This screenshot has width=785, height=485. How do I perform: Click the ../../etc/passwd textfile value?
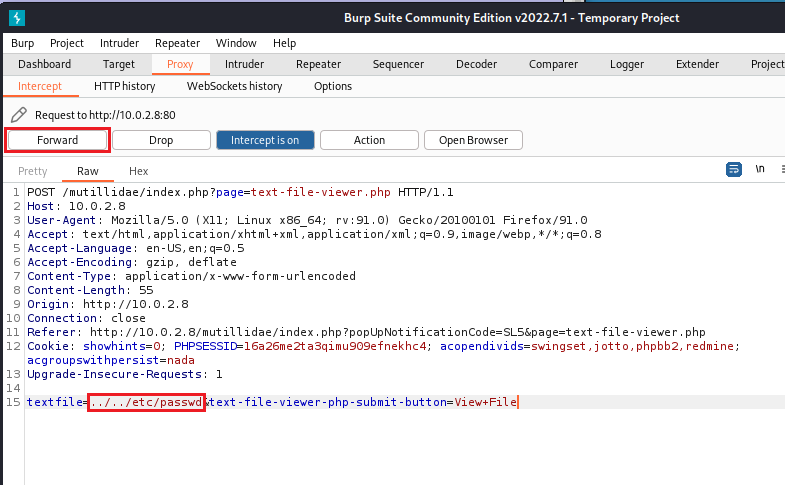pyautogui.click(x=146, y=402)
